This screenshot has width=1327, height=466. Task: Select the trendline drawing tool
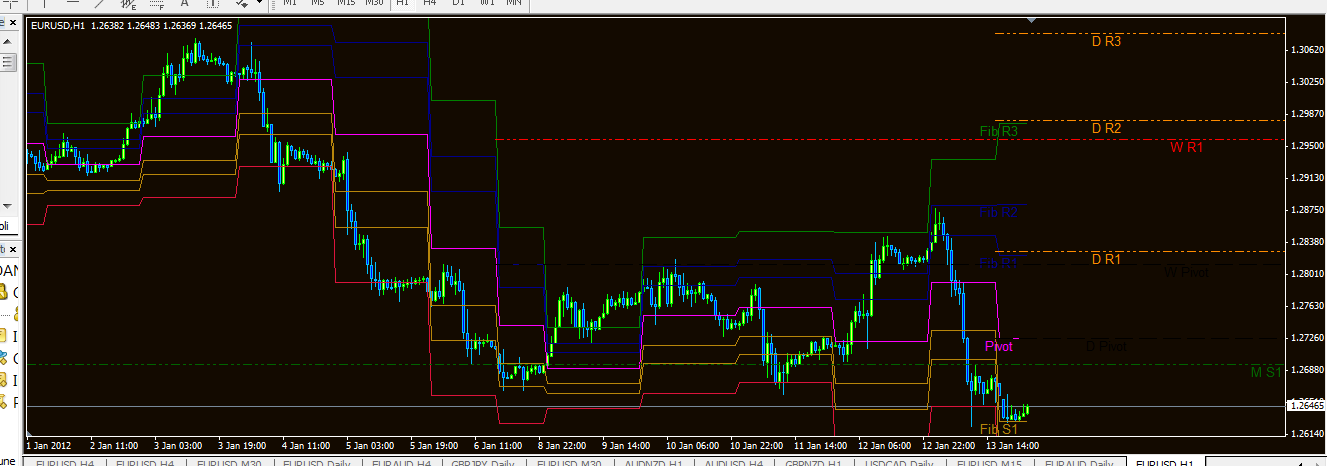click(x=101, y=3)
